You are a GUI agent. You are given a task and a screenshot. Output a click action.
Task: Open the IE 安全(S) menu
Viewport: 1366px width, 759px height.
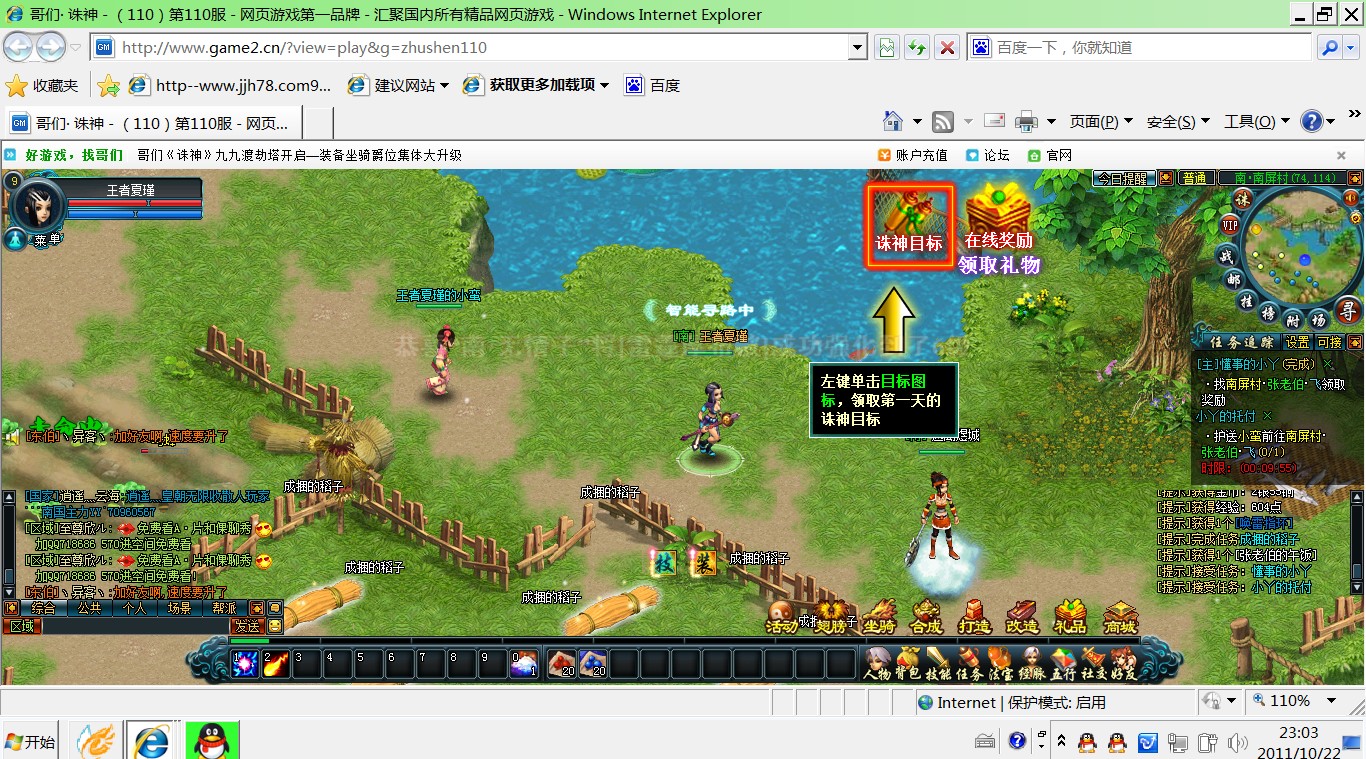(1178, 121)
